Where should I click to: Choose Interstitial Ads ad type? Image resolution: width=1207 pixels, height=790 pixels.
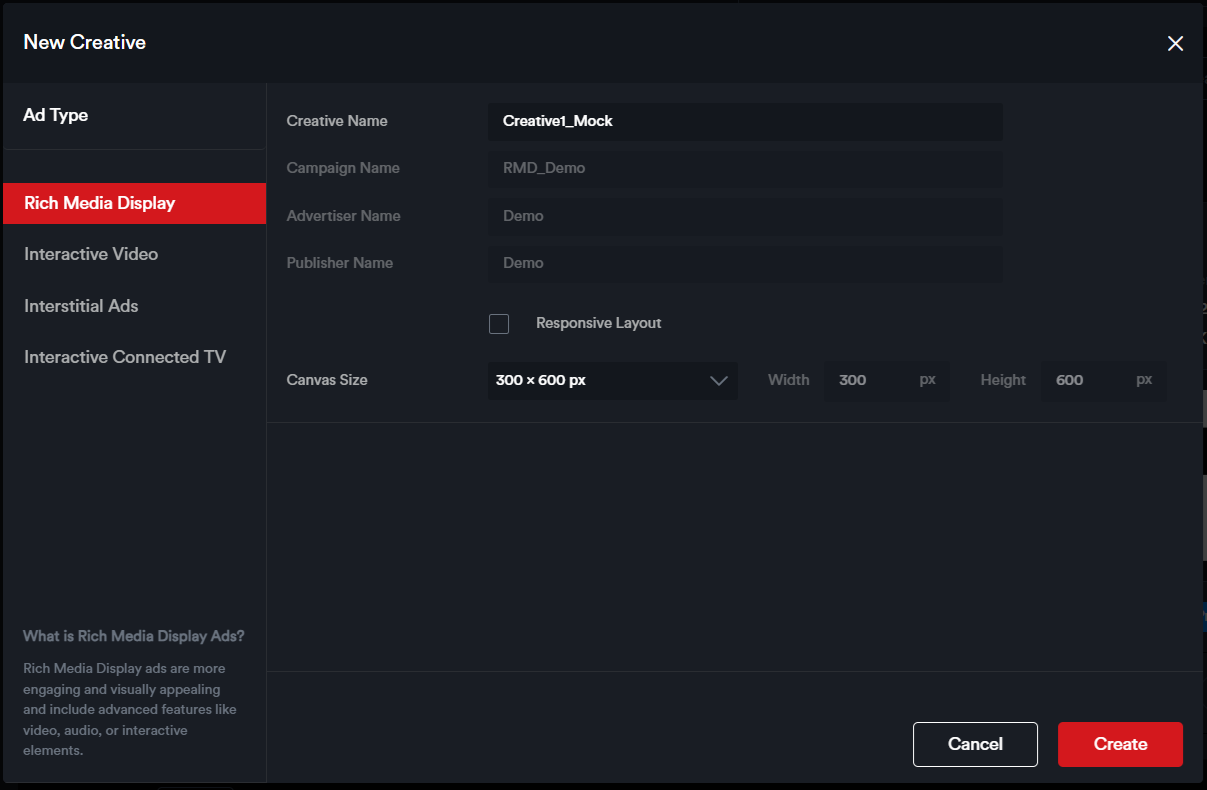click(x=81, y=306)
